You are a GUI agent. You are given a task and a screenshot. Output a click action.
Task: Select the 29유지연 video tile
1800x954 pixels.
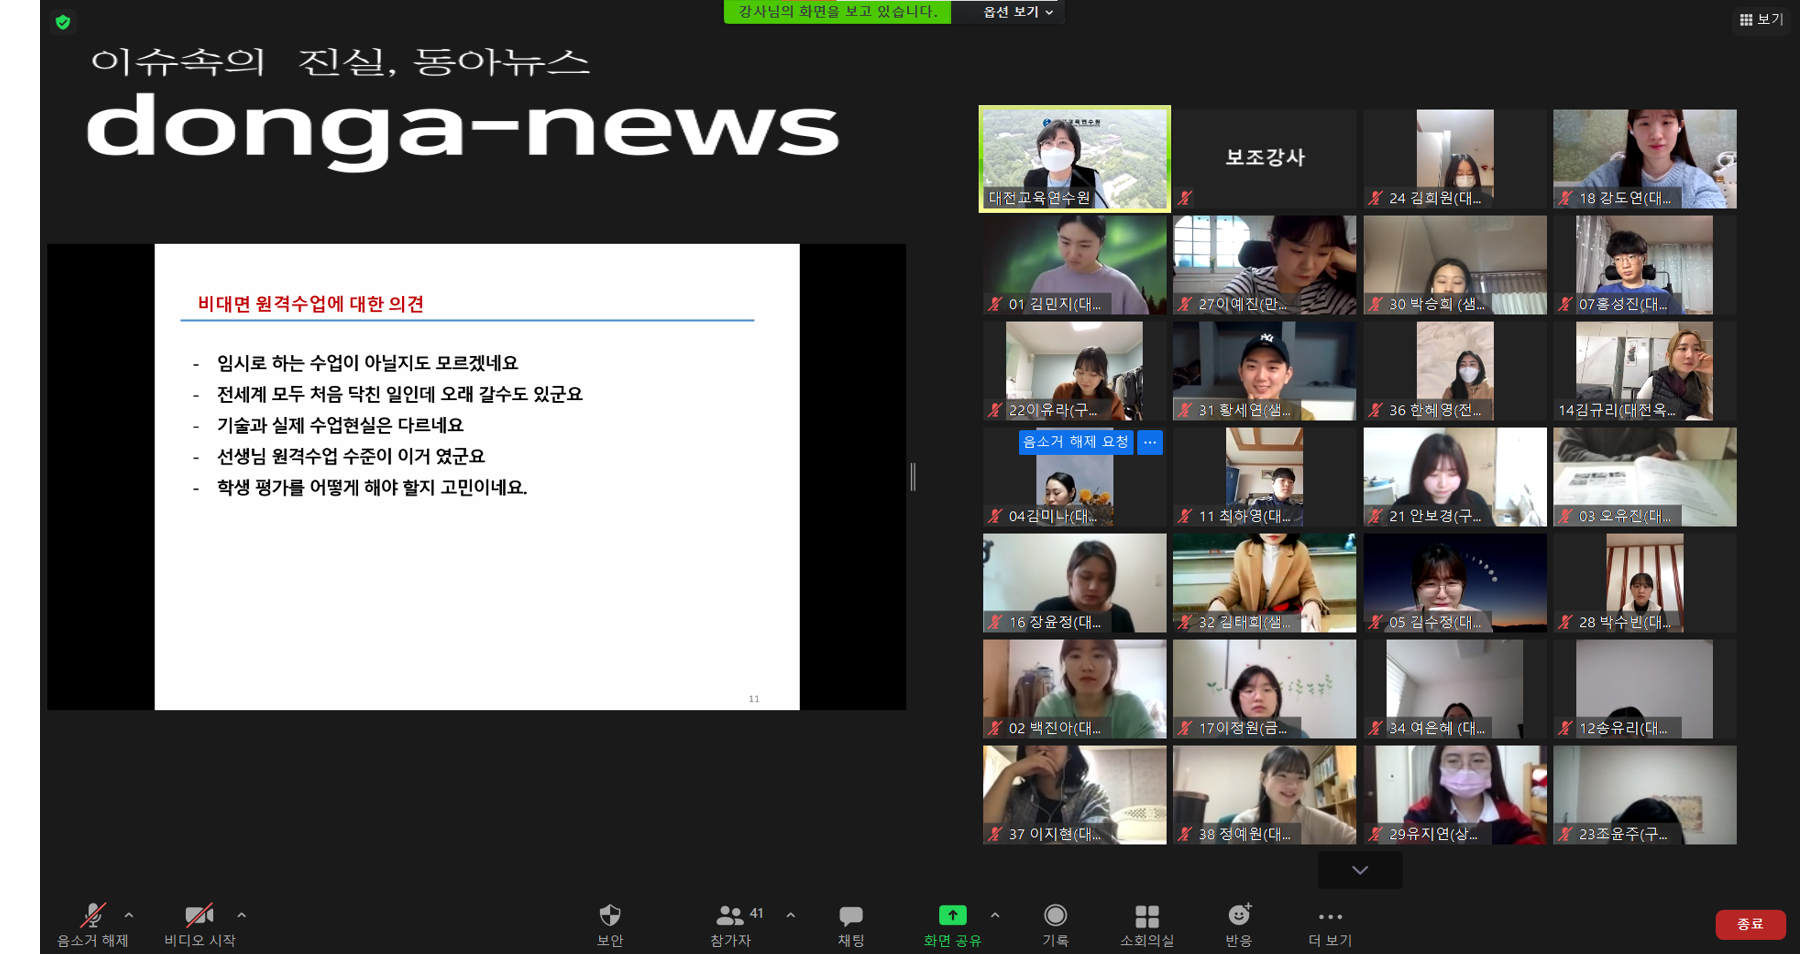(x=1455, y=795)
